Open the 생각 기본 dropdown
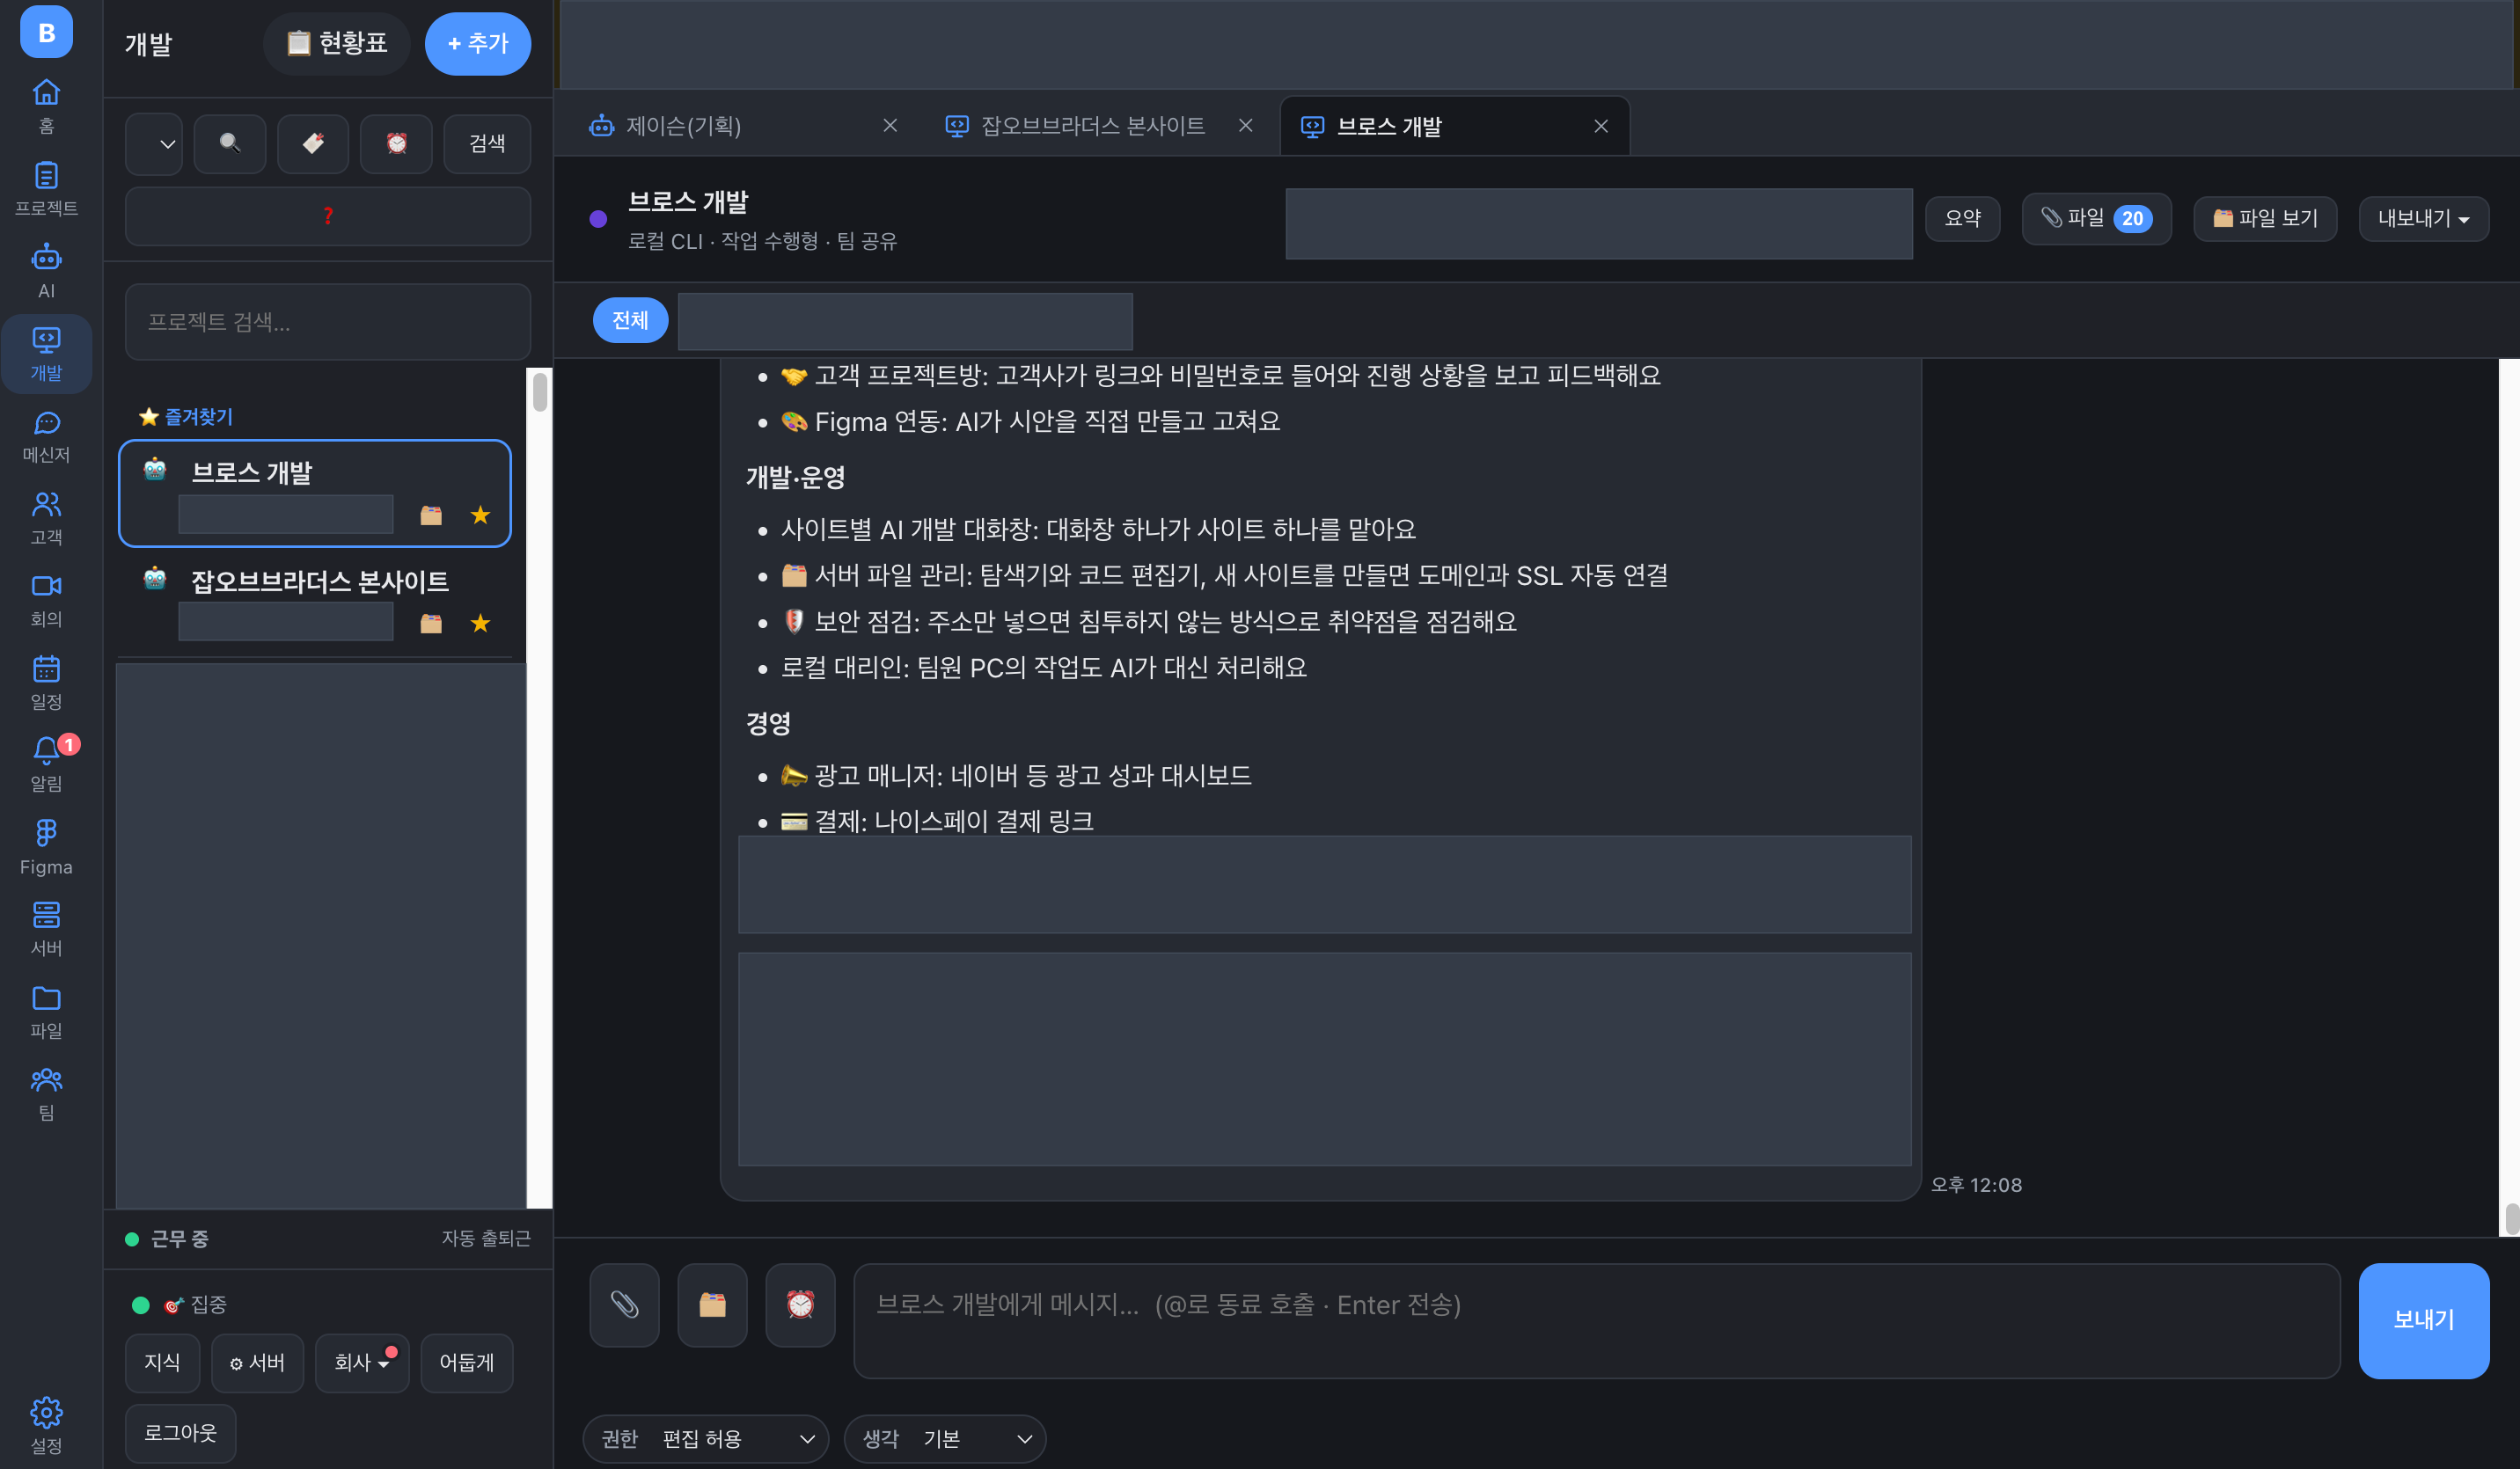 tap(945, 1438)
